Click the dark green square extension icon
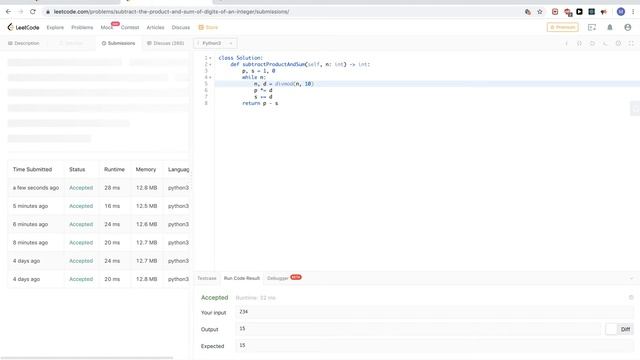 pyautogui.click(x=591, y=12)
